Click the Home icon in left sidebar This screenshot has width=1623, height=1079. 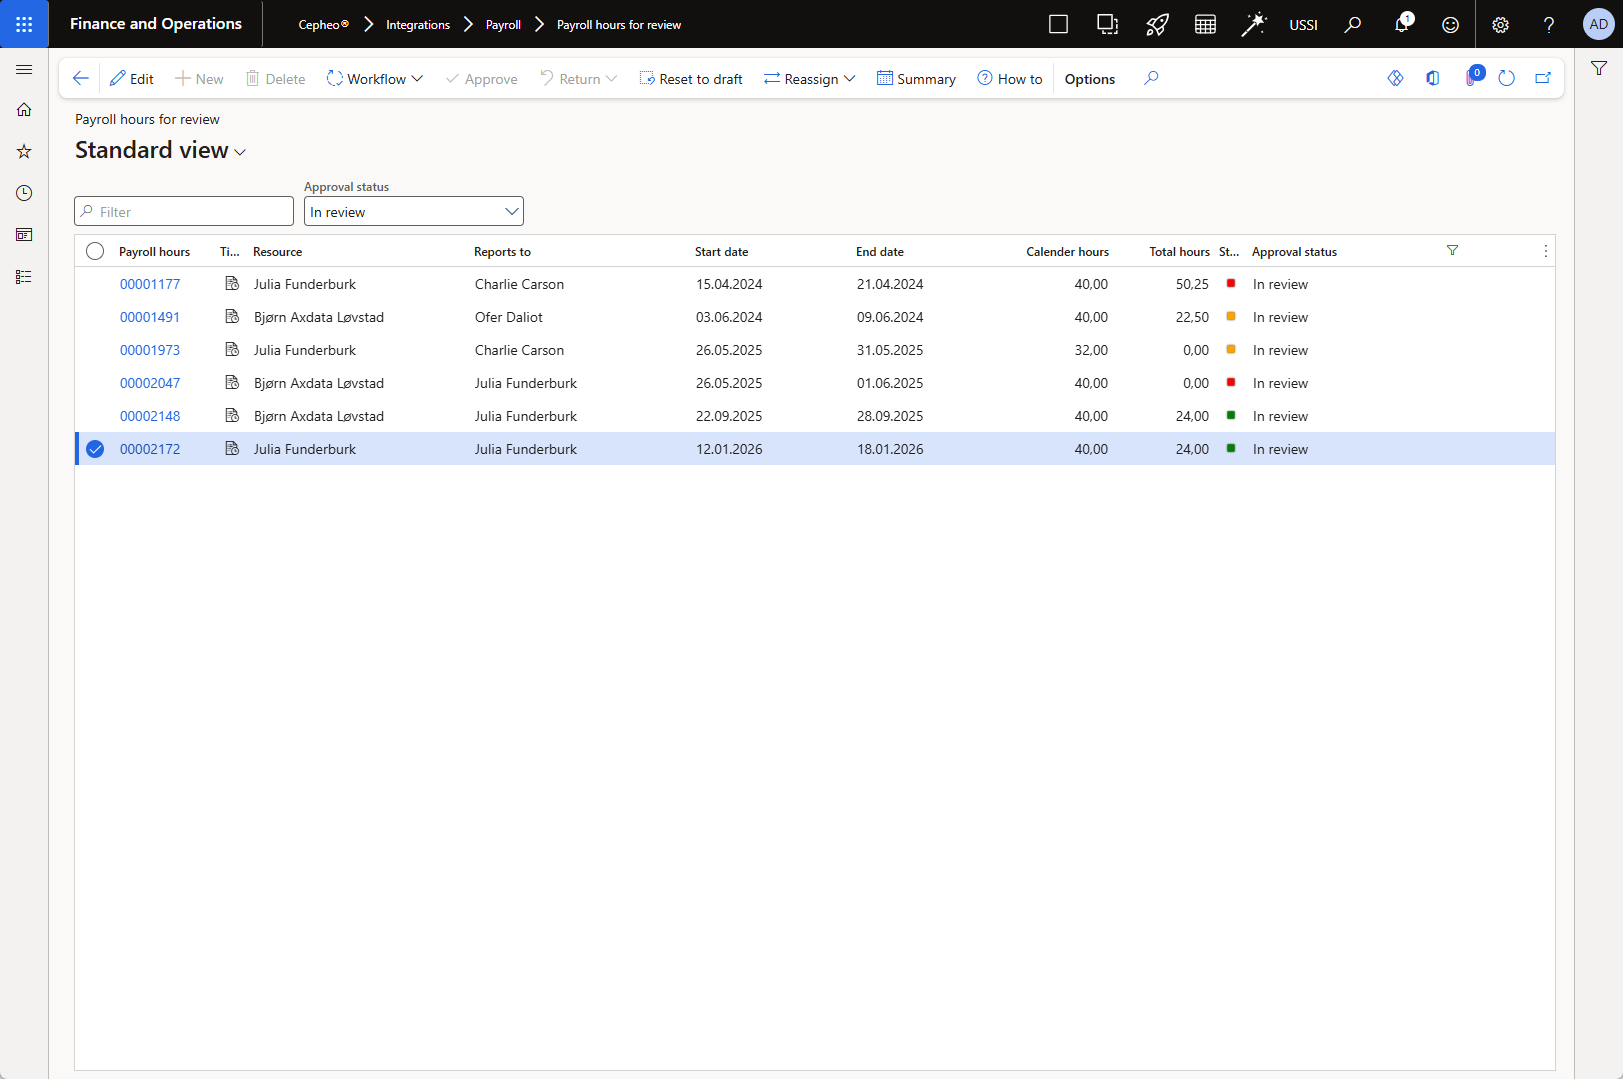pyautogui.click(x=24, y=110)
